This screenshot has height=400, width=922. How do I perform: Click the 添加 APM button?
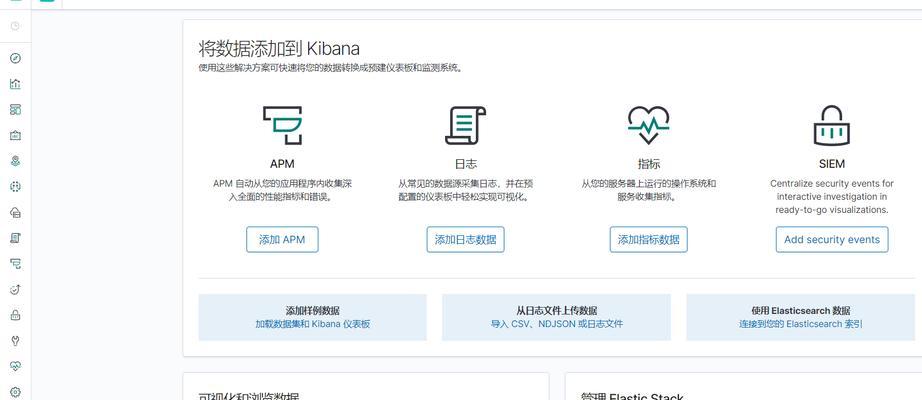tap(282, 239)
